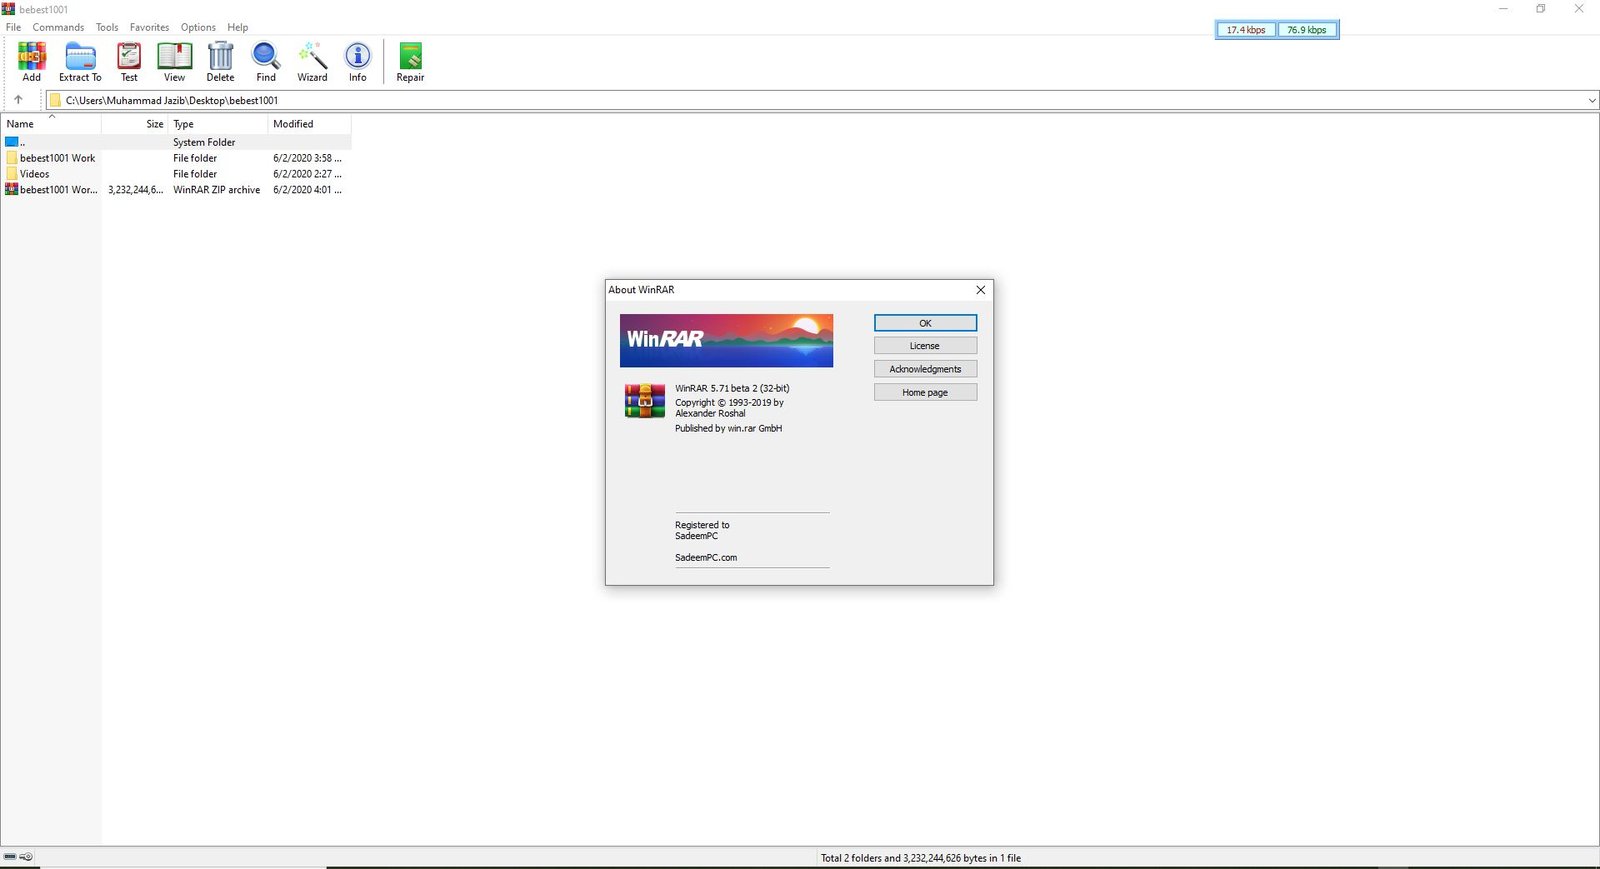This screenshot has height=869, width=1600.
Task: Click the 'System Folder' type cell
Action: tap(204, 142)
